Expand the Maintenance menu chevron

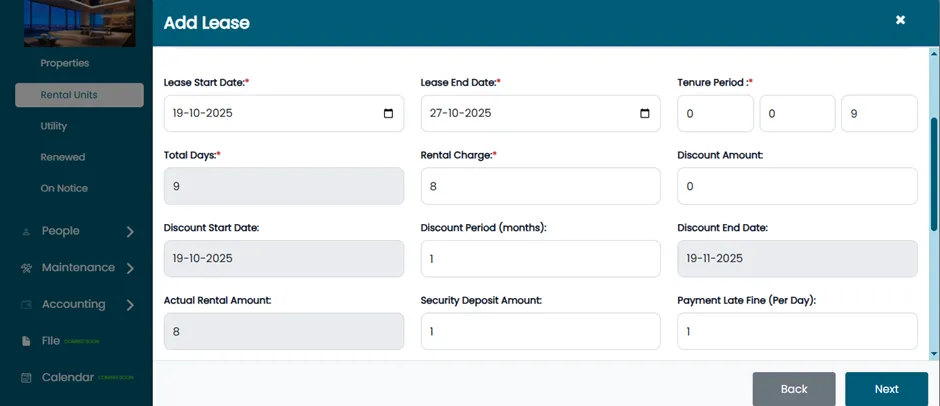click(130, 269)
